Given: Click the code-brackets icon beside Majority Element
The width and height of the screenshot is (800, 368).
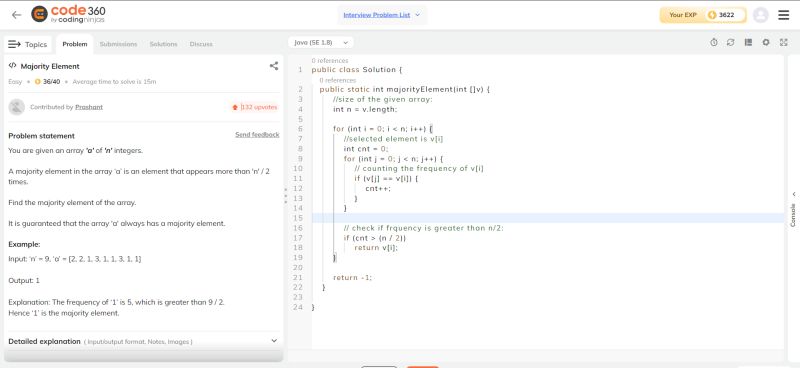Looking at the screenshot, I should tap(13, 66).
